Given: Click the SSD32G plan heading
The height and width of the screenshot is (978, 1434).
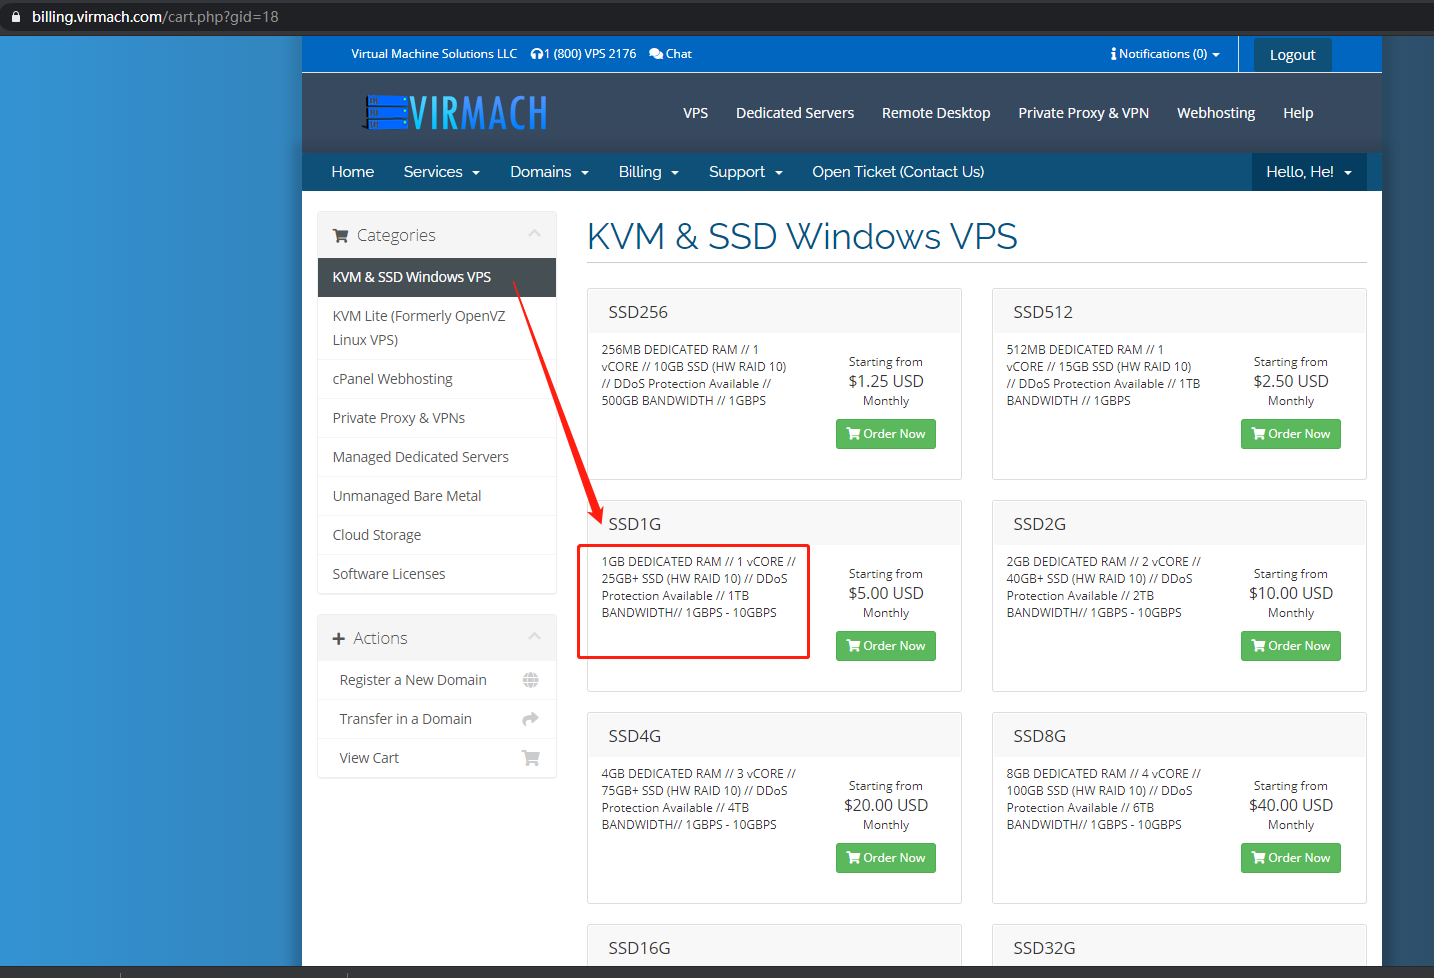Looking at the screenshot, I should [x=1044, y=948].
